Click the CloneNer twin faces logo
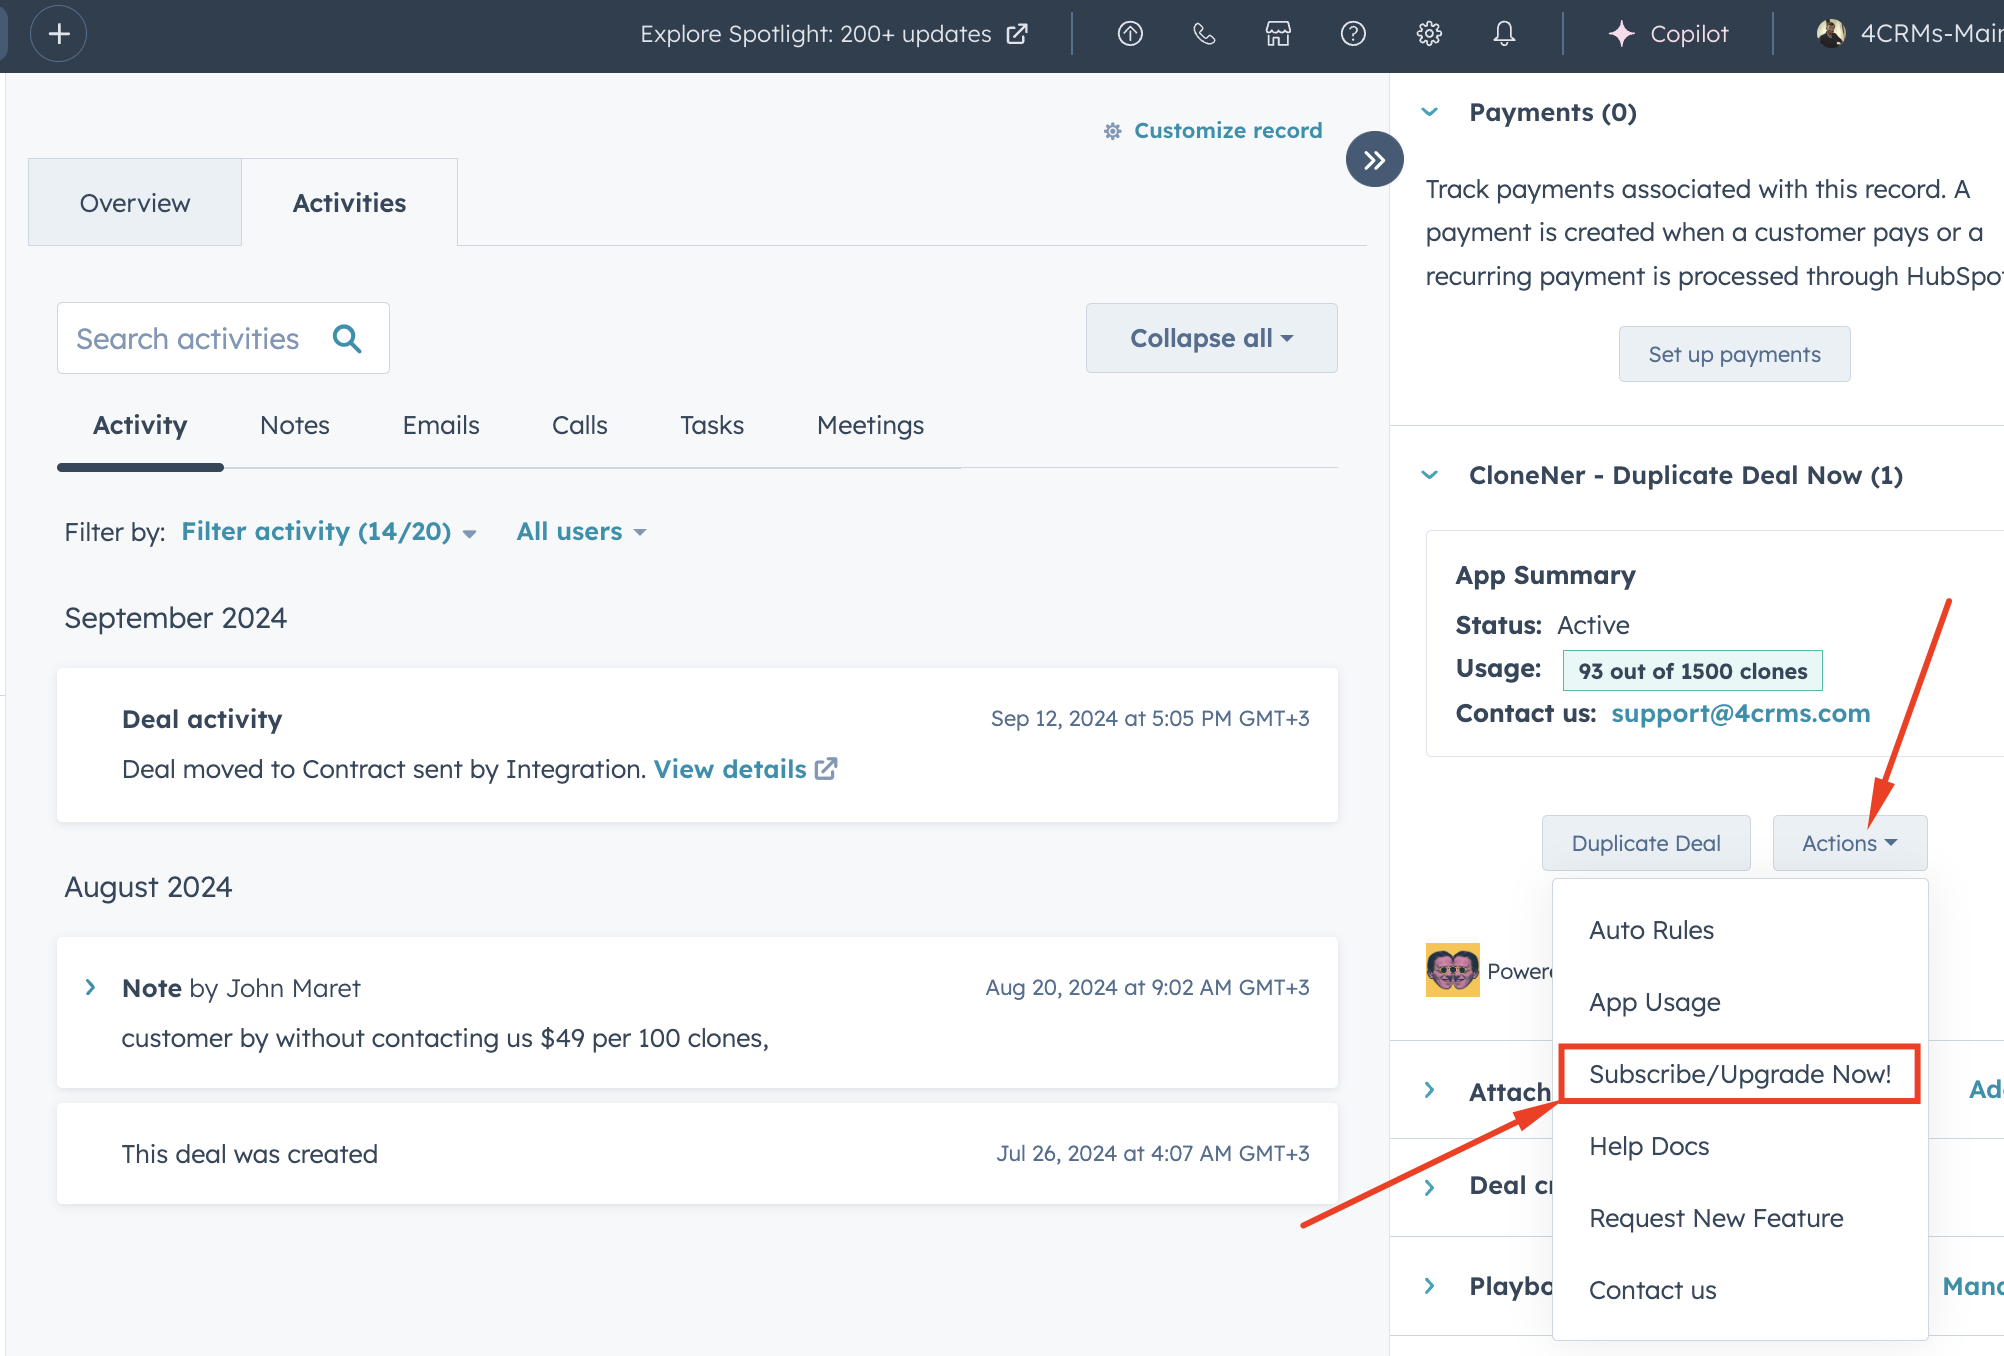This screenshot has width=2004, height=1356. tap(1452, 970)
